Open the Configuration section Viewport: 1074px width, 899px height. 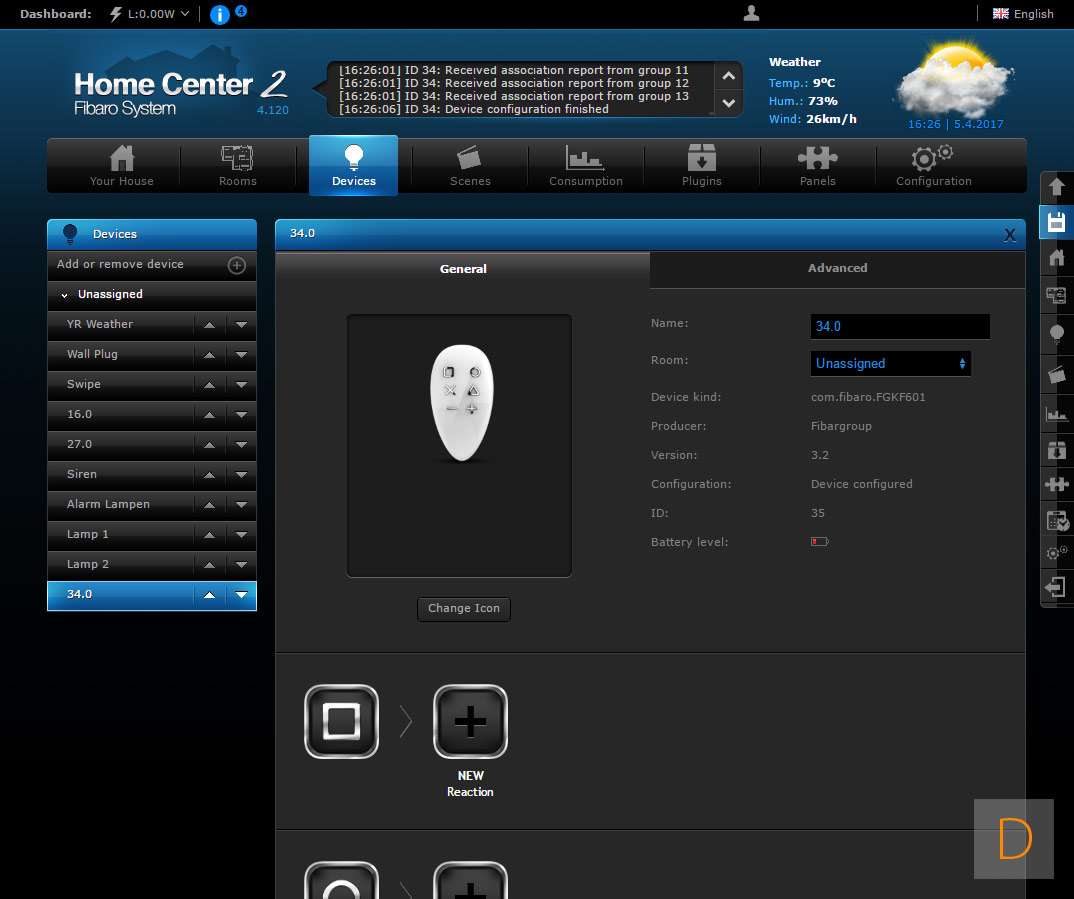pos(934,166)
